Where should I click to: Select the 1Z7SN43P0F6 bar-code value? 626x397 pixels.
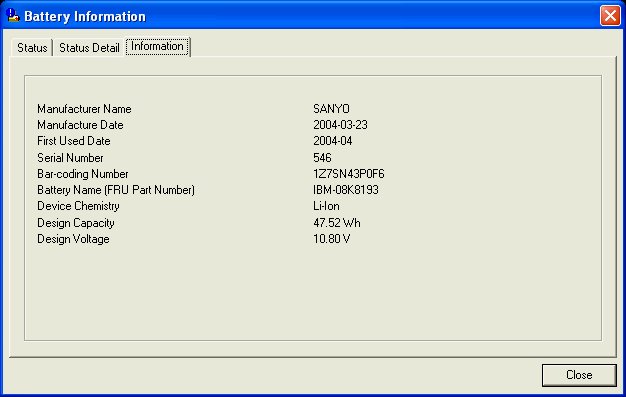tap(349, 174)
